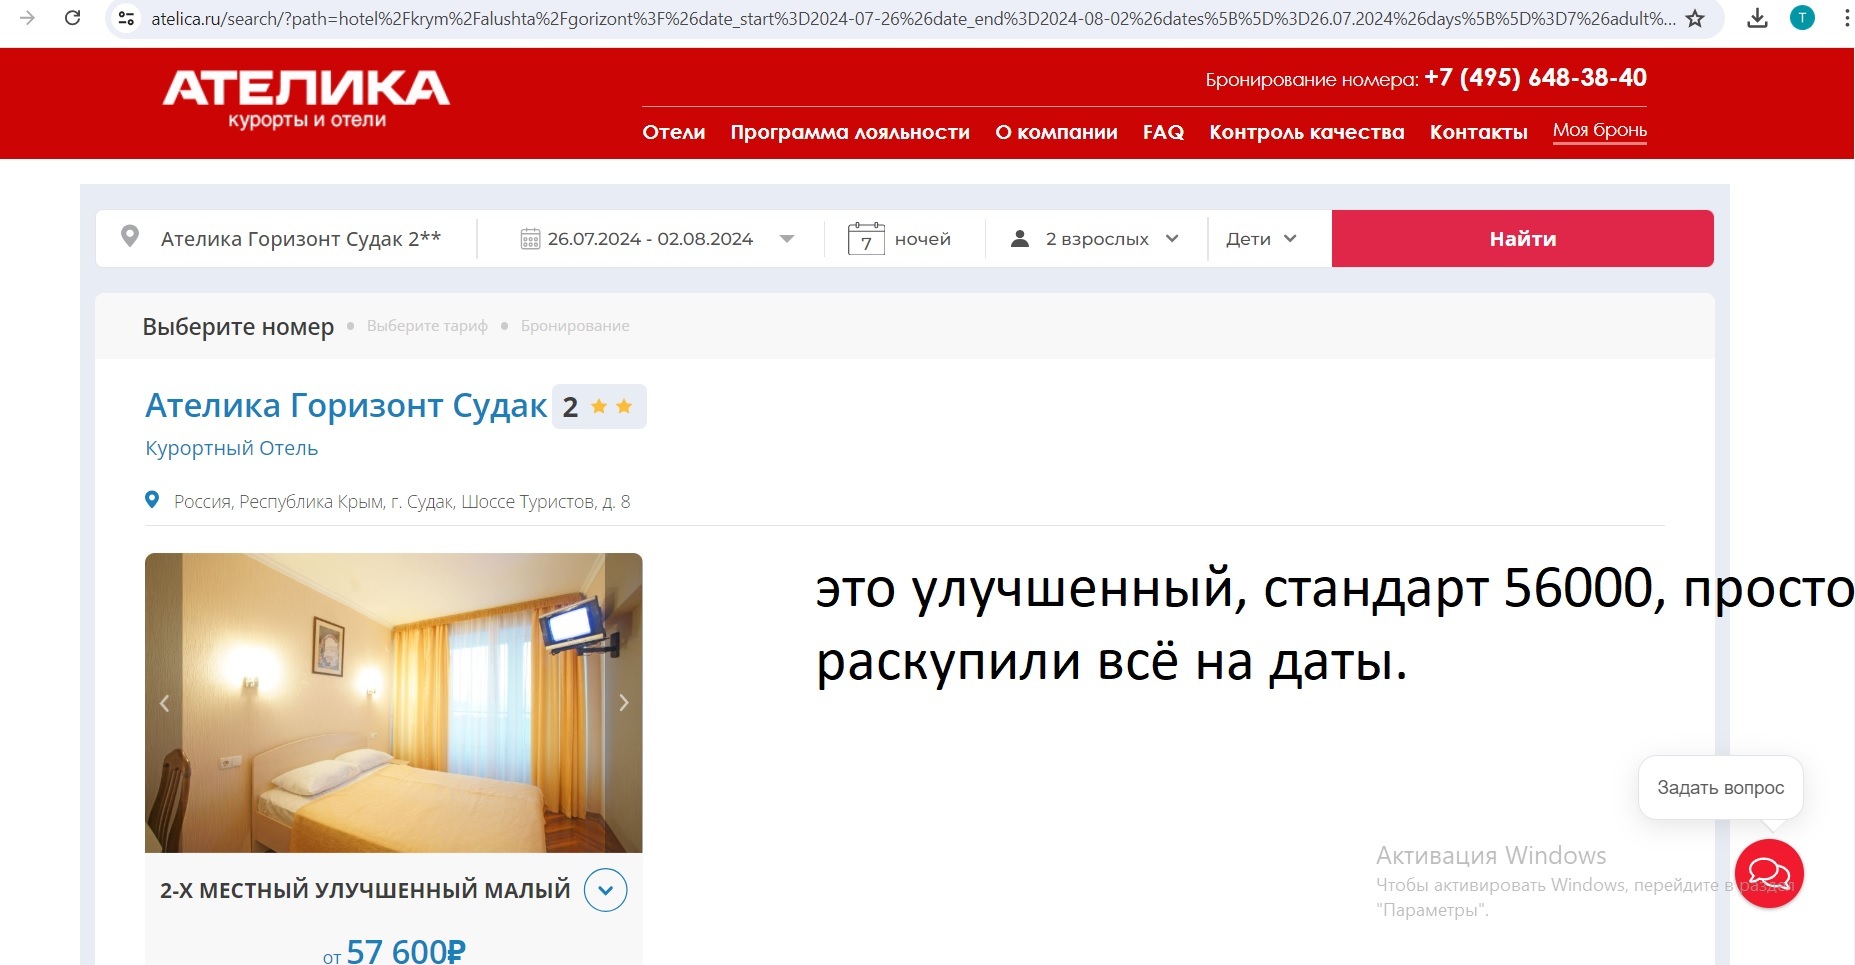Open the Chrome three-dot menu
The width and height of the screenshot is (1855, 965).
pyautogui.click(x=1846, y=18)
